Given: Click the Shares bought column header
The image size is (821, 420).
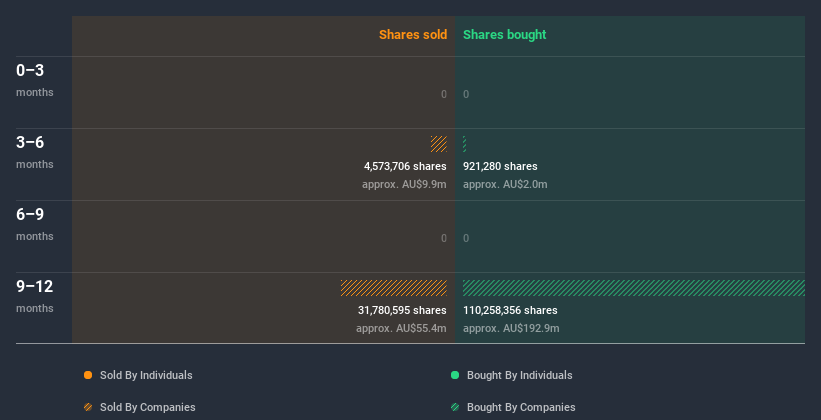Looking at the screenshot, I should tap(505, 35).
